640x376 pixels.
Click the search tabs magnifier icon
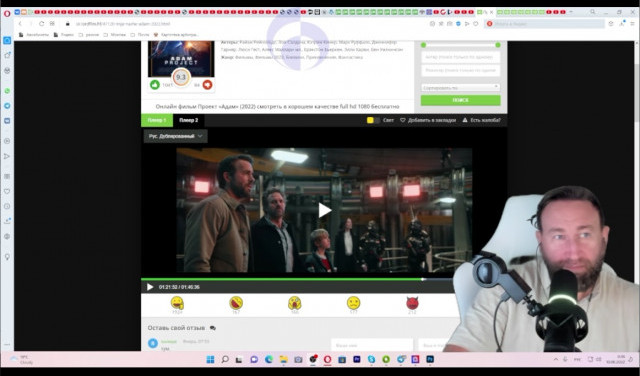click(592, 12)
